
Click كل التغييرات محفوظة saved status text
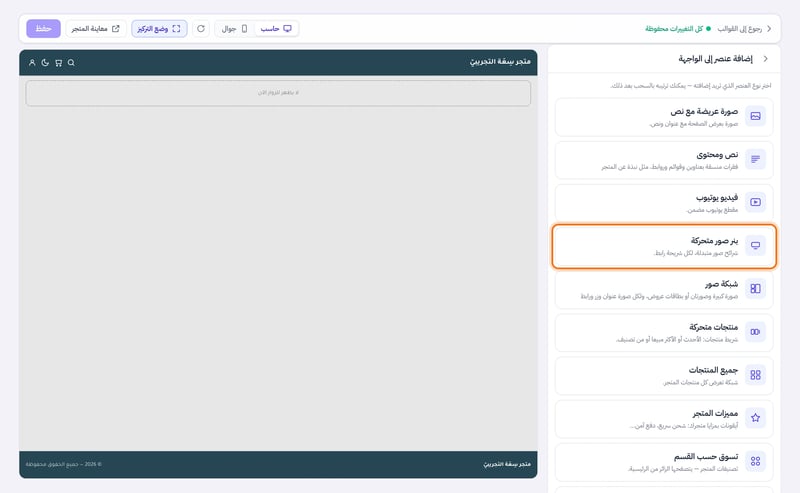tap(673, 29)
